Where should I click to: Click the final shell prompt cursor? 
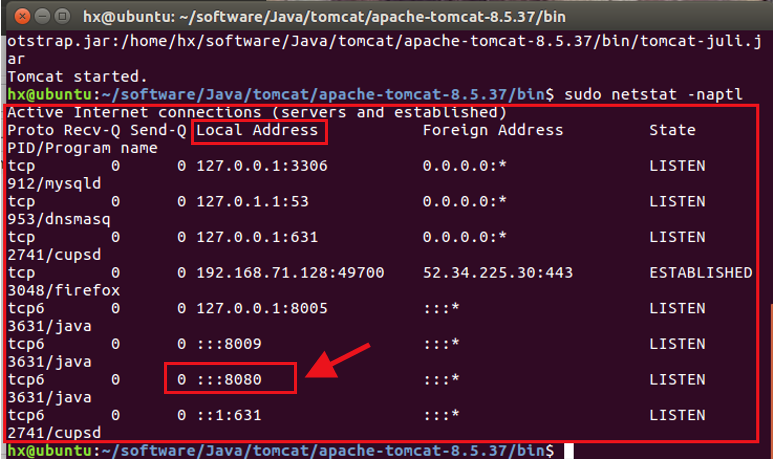tap(569, 451)
